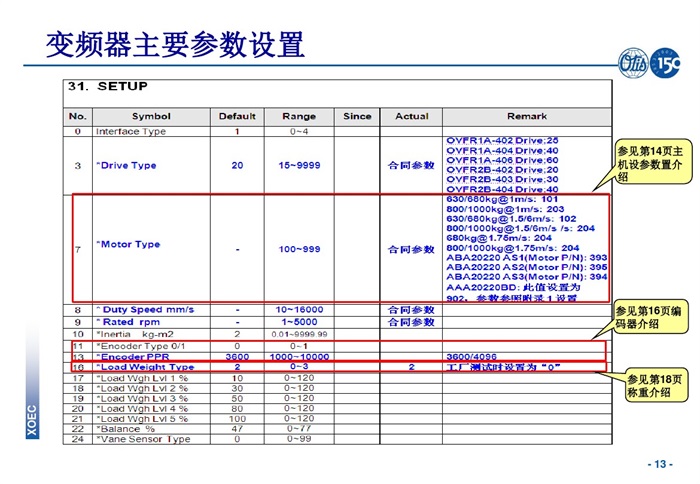Click the 'Symbol' column header

click(x=151, y=117)
